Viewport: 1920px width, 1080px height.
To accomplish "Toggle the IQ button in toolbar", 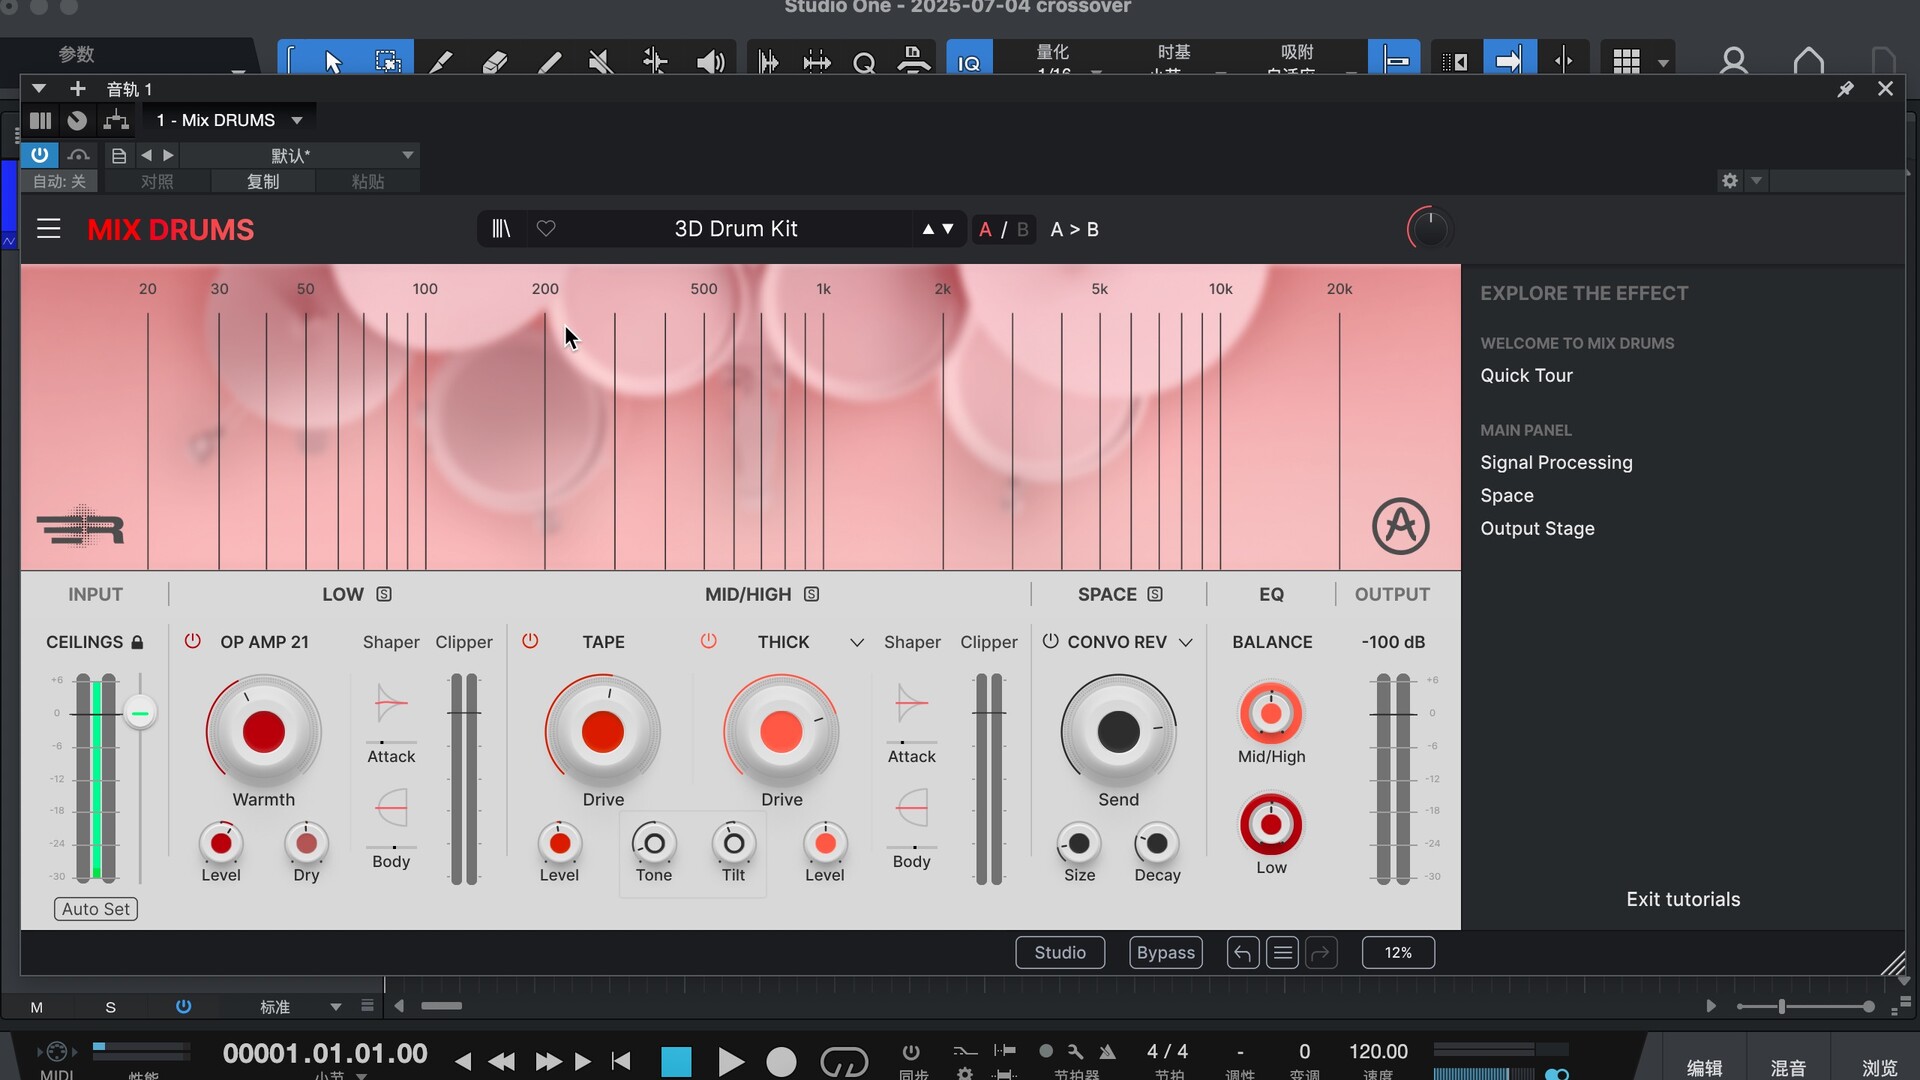I will [x=969, y=62].
